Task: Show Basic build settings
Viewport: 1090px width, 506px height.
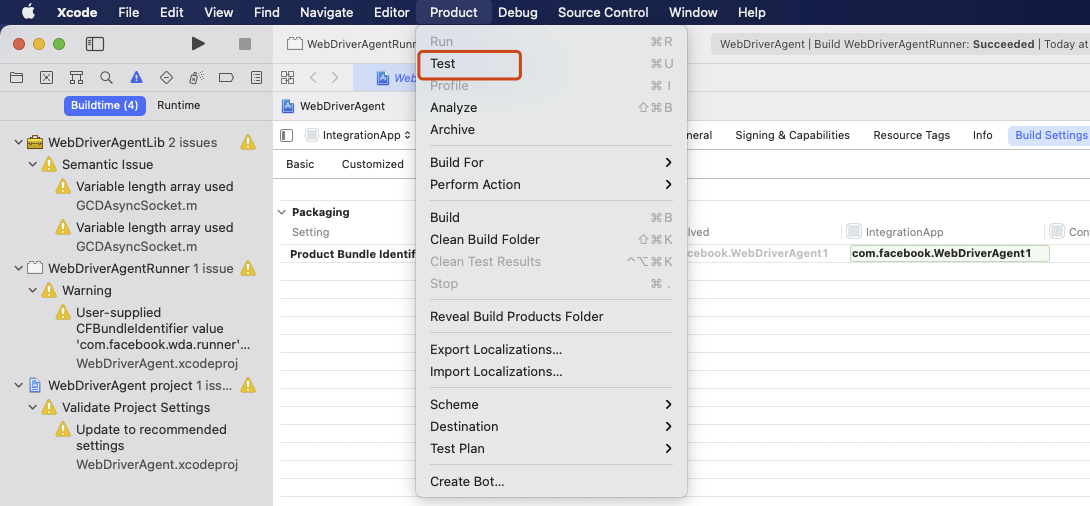Action: tap(300, 164)
